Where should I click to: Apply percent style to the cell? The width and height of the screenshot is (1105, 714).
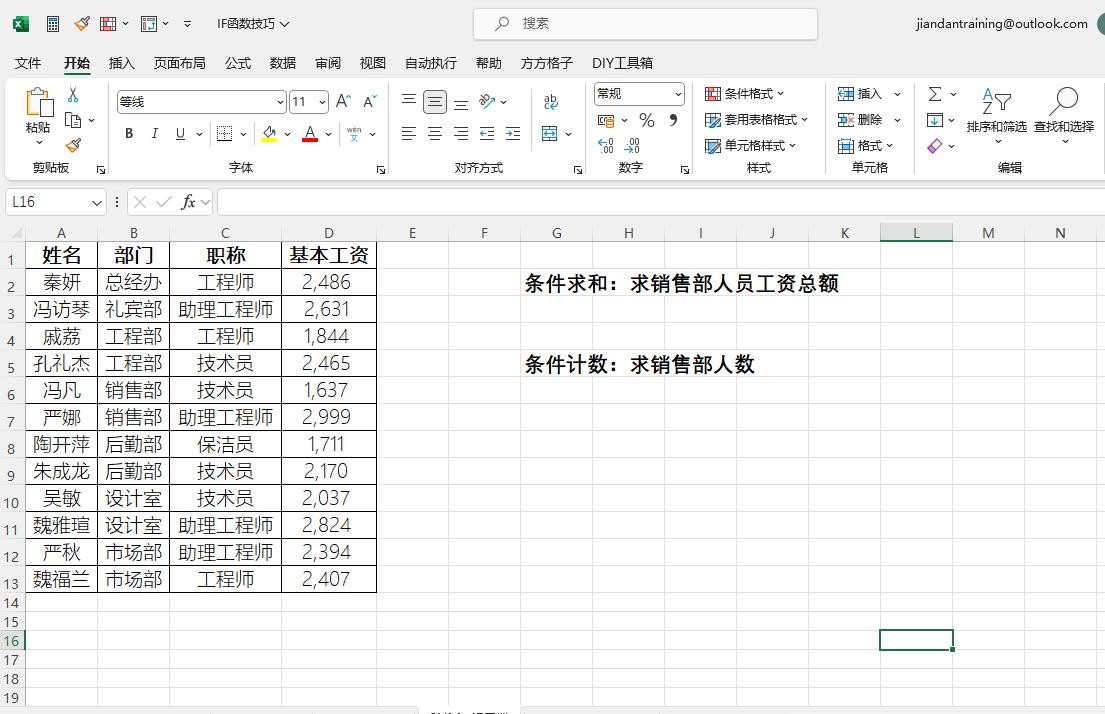pos(647,120)
